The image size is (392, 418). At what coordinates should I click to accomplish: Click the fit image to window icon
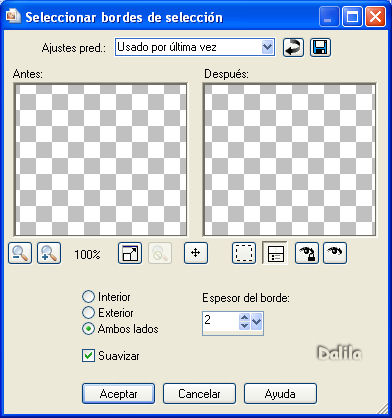click(130, 253)
